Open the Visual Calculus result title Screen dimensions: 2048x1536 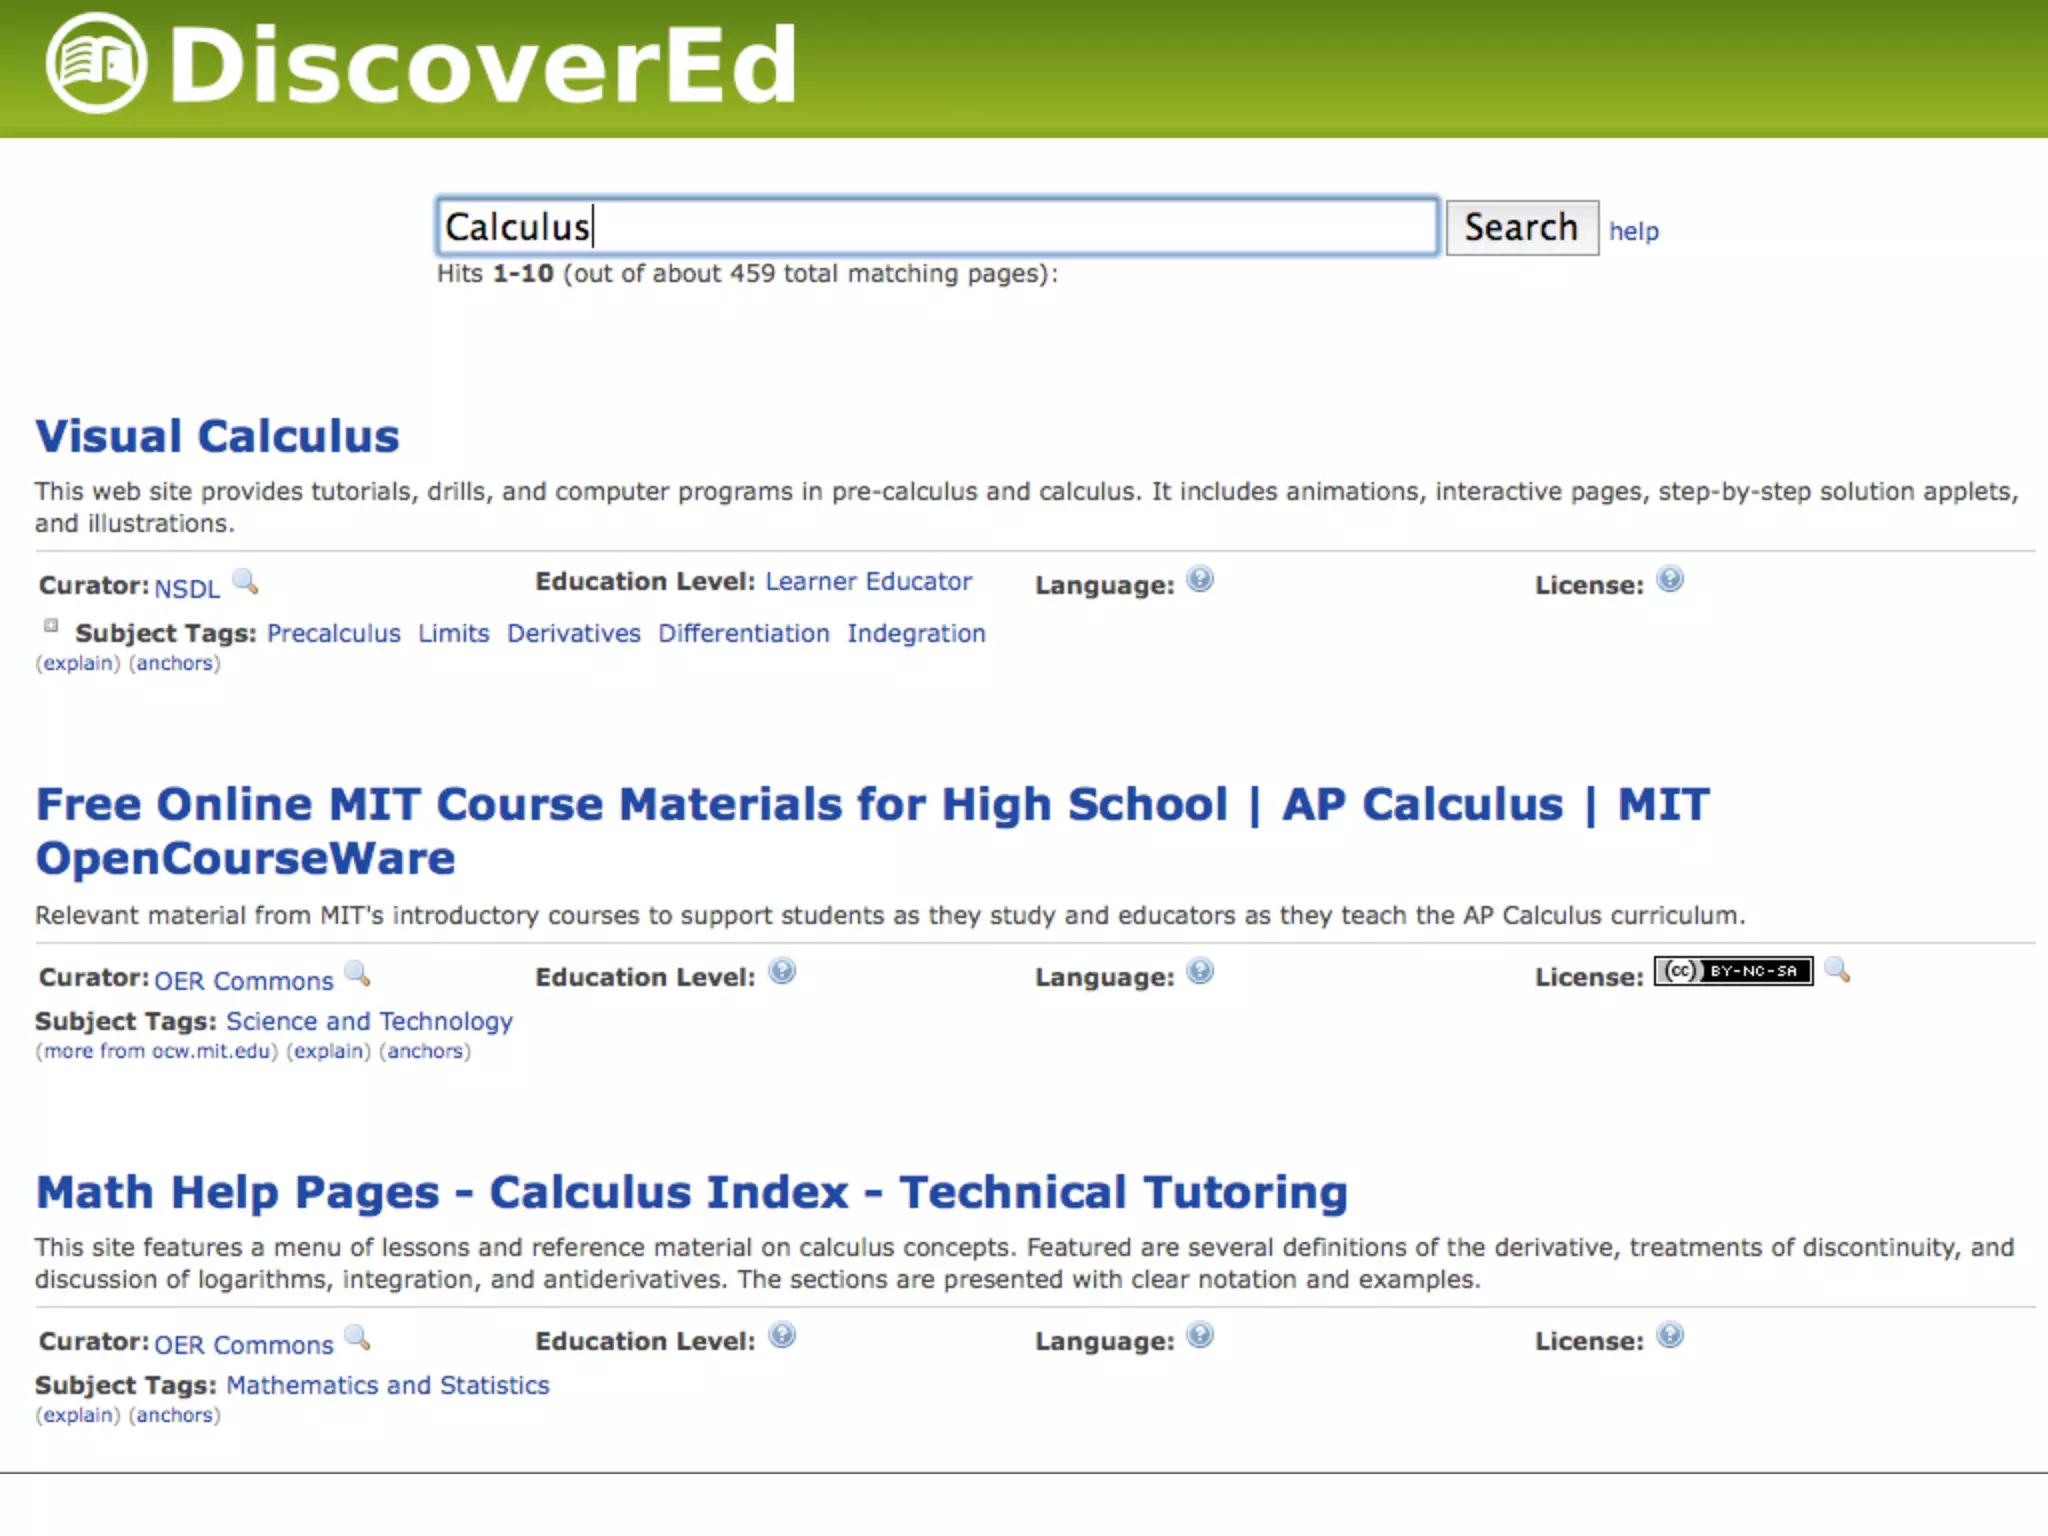217,437
